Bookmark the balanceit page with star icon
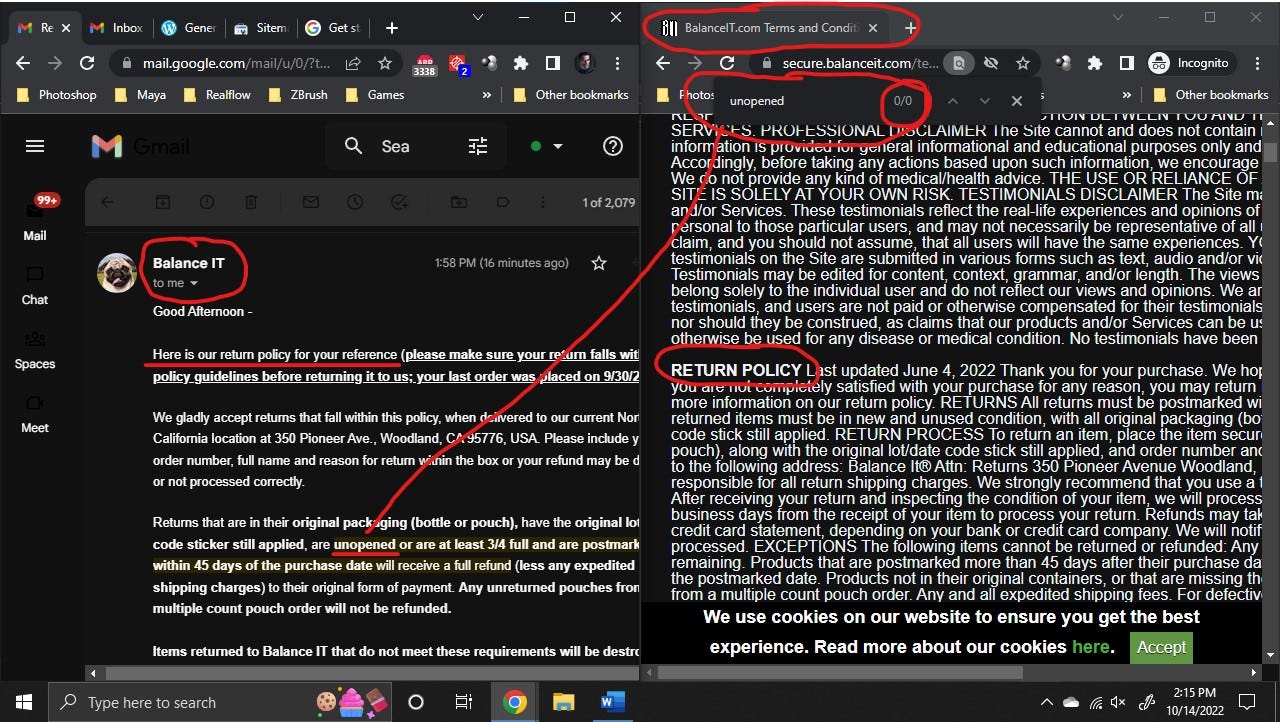Image resolution: width=1280 pixels, height=722 pixels. tap(1023, 63)
